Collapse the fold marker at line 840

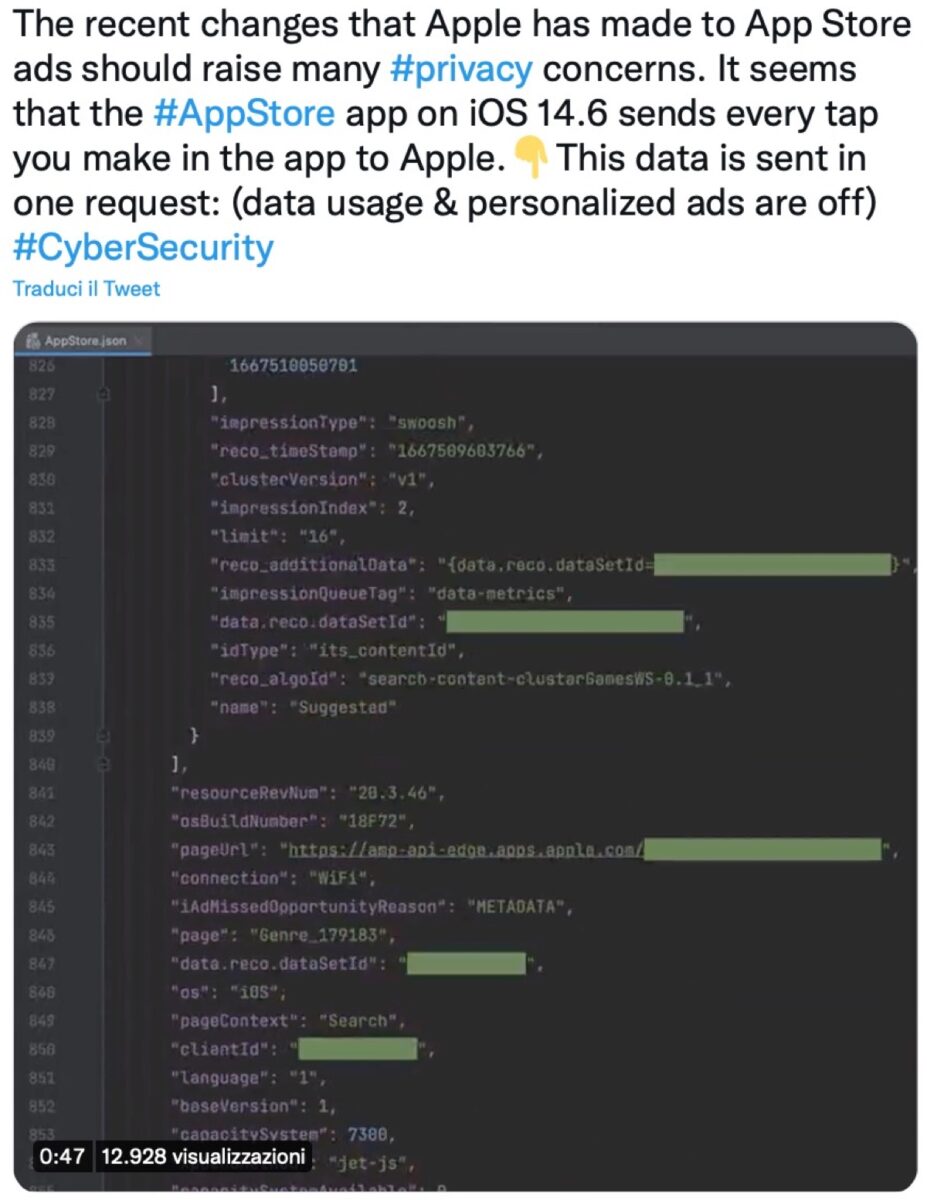pyautogui.click(x=103, y=765)
